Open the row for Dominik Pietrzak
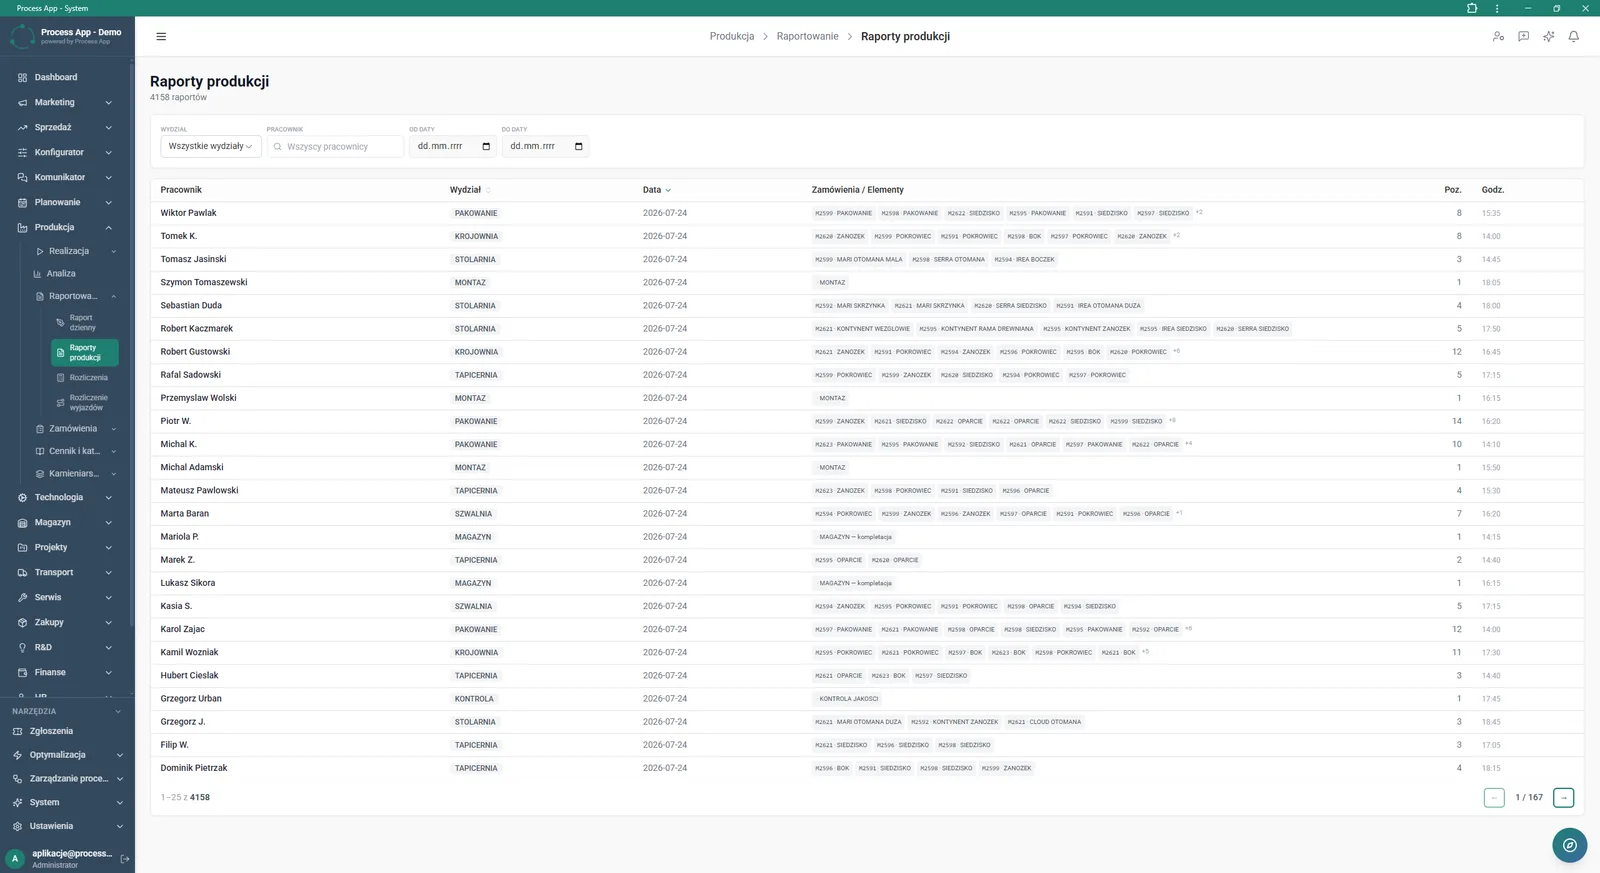The height and width of the screenshot is (873, 1600). (x=867, y=768)
